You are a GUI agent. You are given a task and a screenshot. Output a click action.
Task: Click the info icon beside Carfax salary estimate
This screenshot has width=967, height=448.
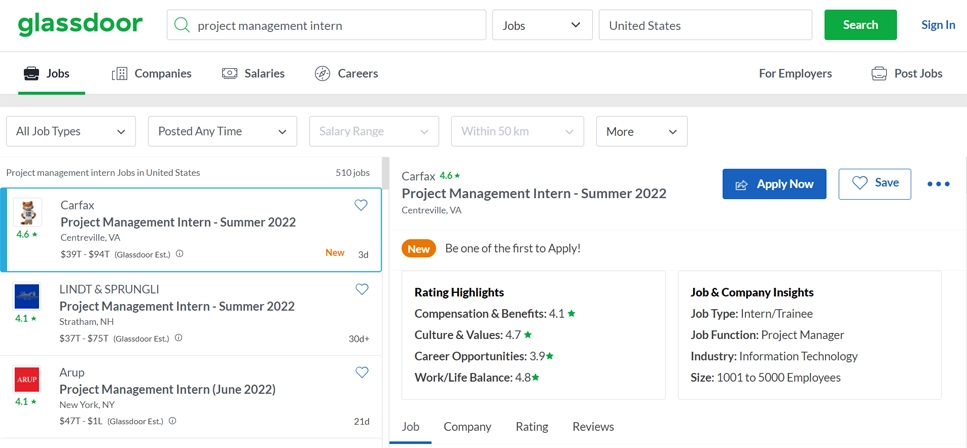pos(180,254)
